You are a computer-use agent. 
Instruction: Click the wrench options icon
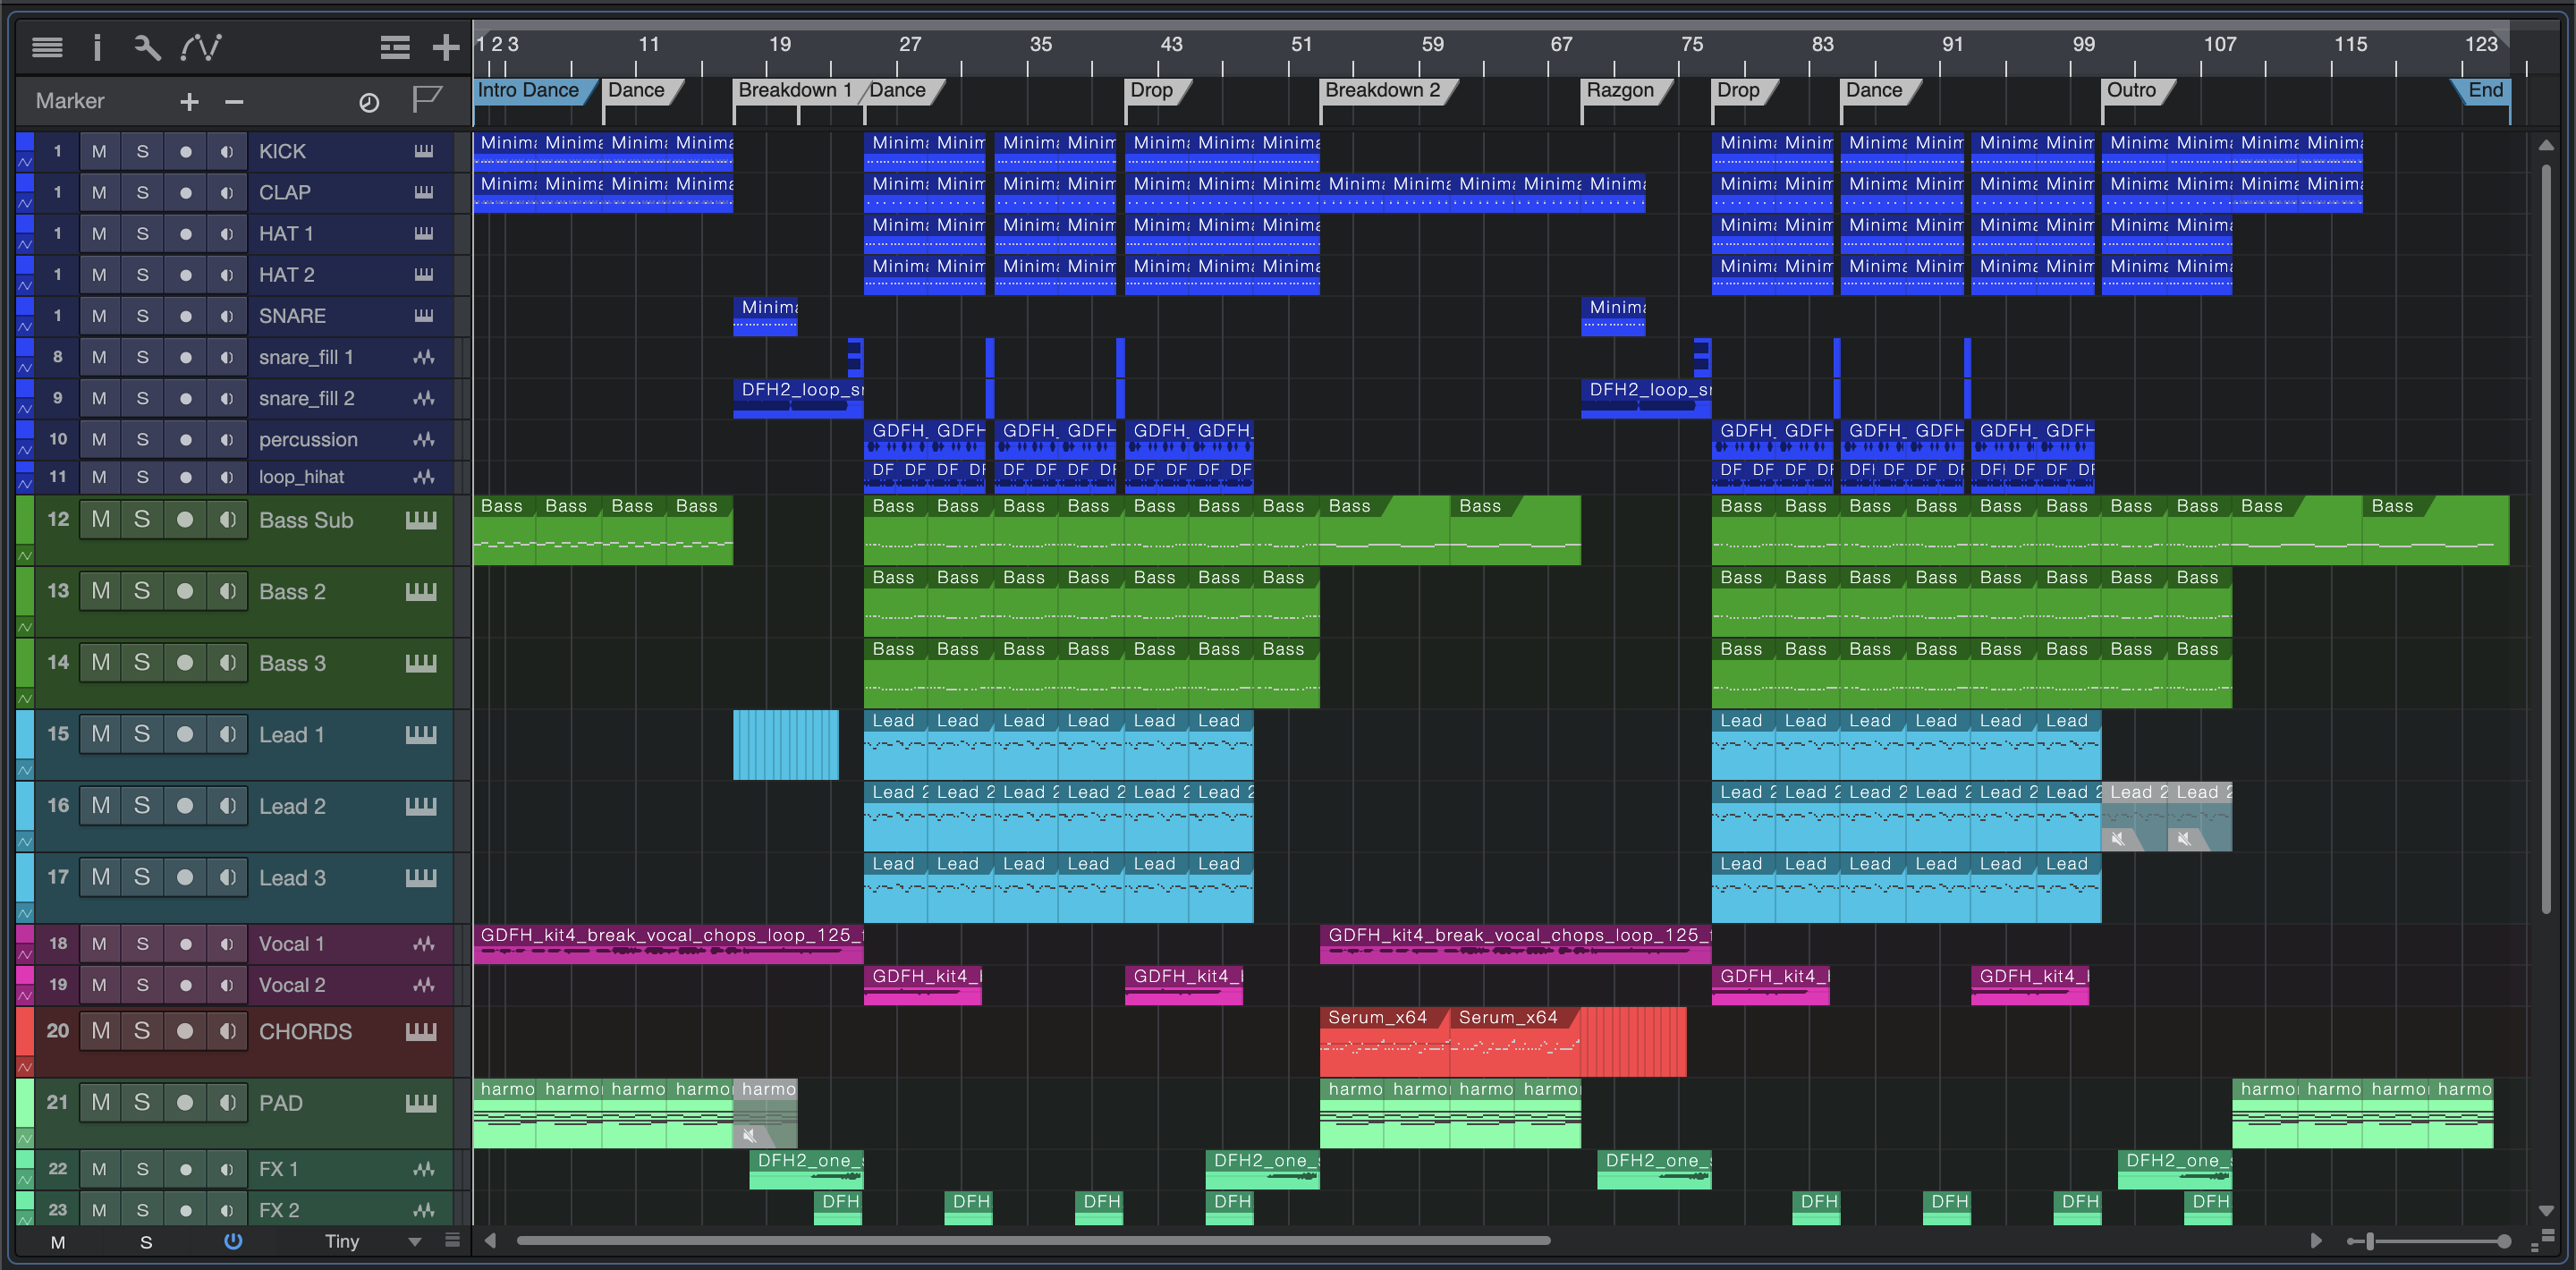click(x=147, y=46)
